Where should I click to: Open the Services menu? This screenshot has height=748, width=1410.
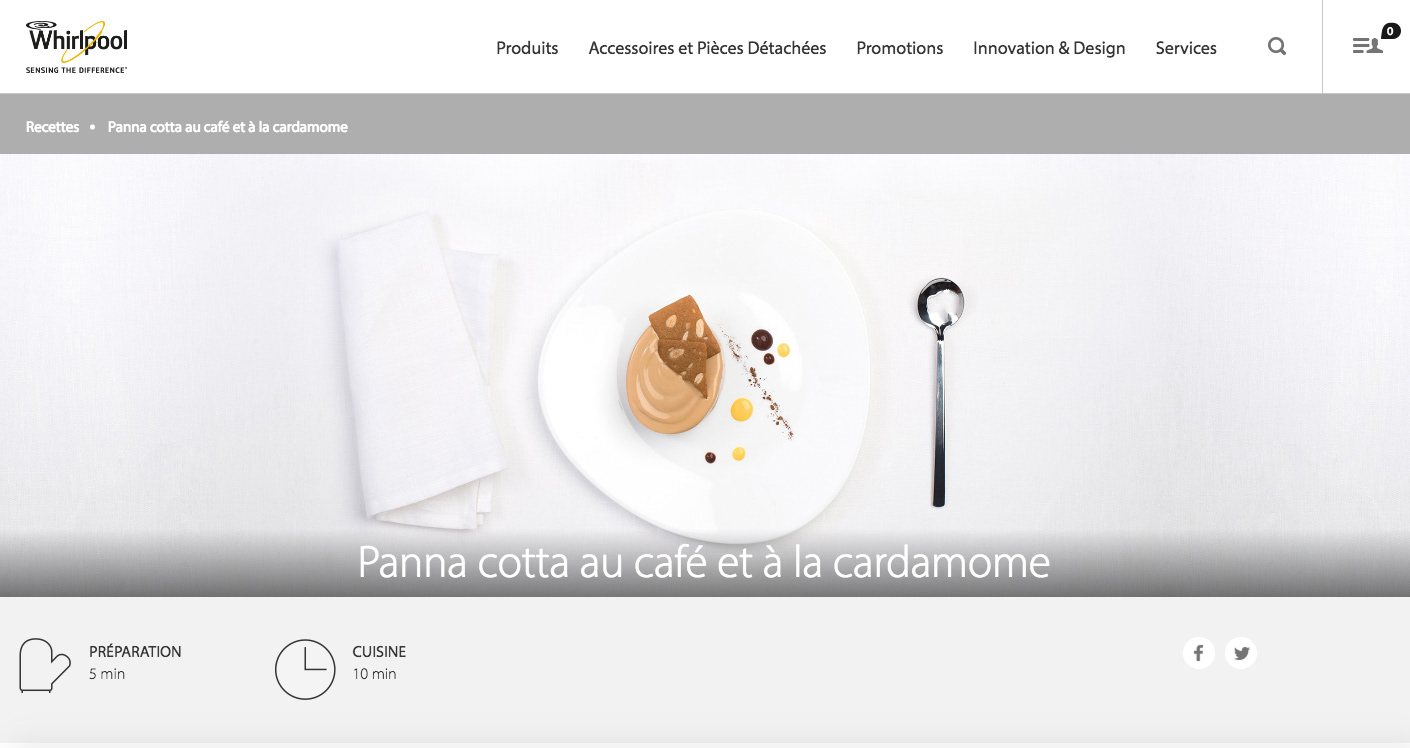point(1186,48)
